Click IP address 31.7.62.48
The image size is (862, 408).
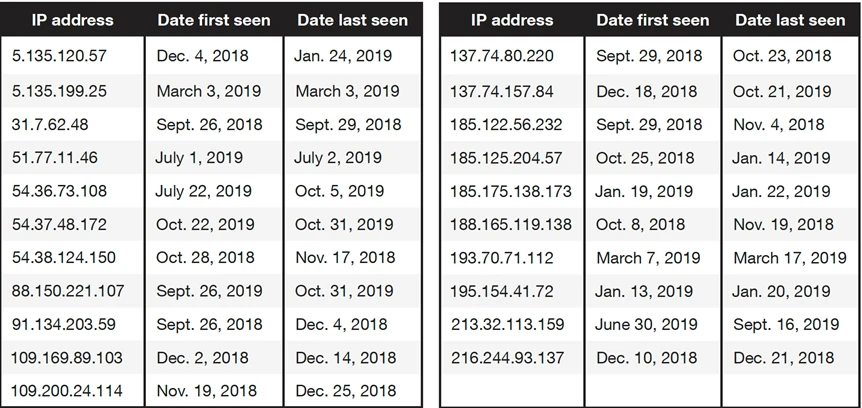tap(52, 125)
